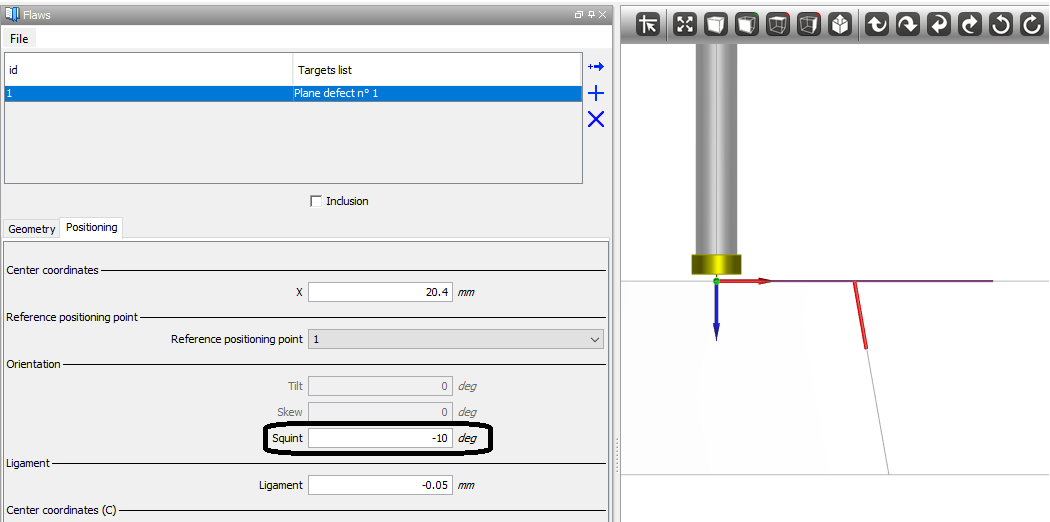Click the rotate icon with arrow pointing right
1050x522 pixels.
(970, 25)
